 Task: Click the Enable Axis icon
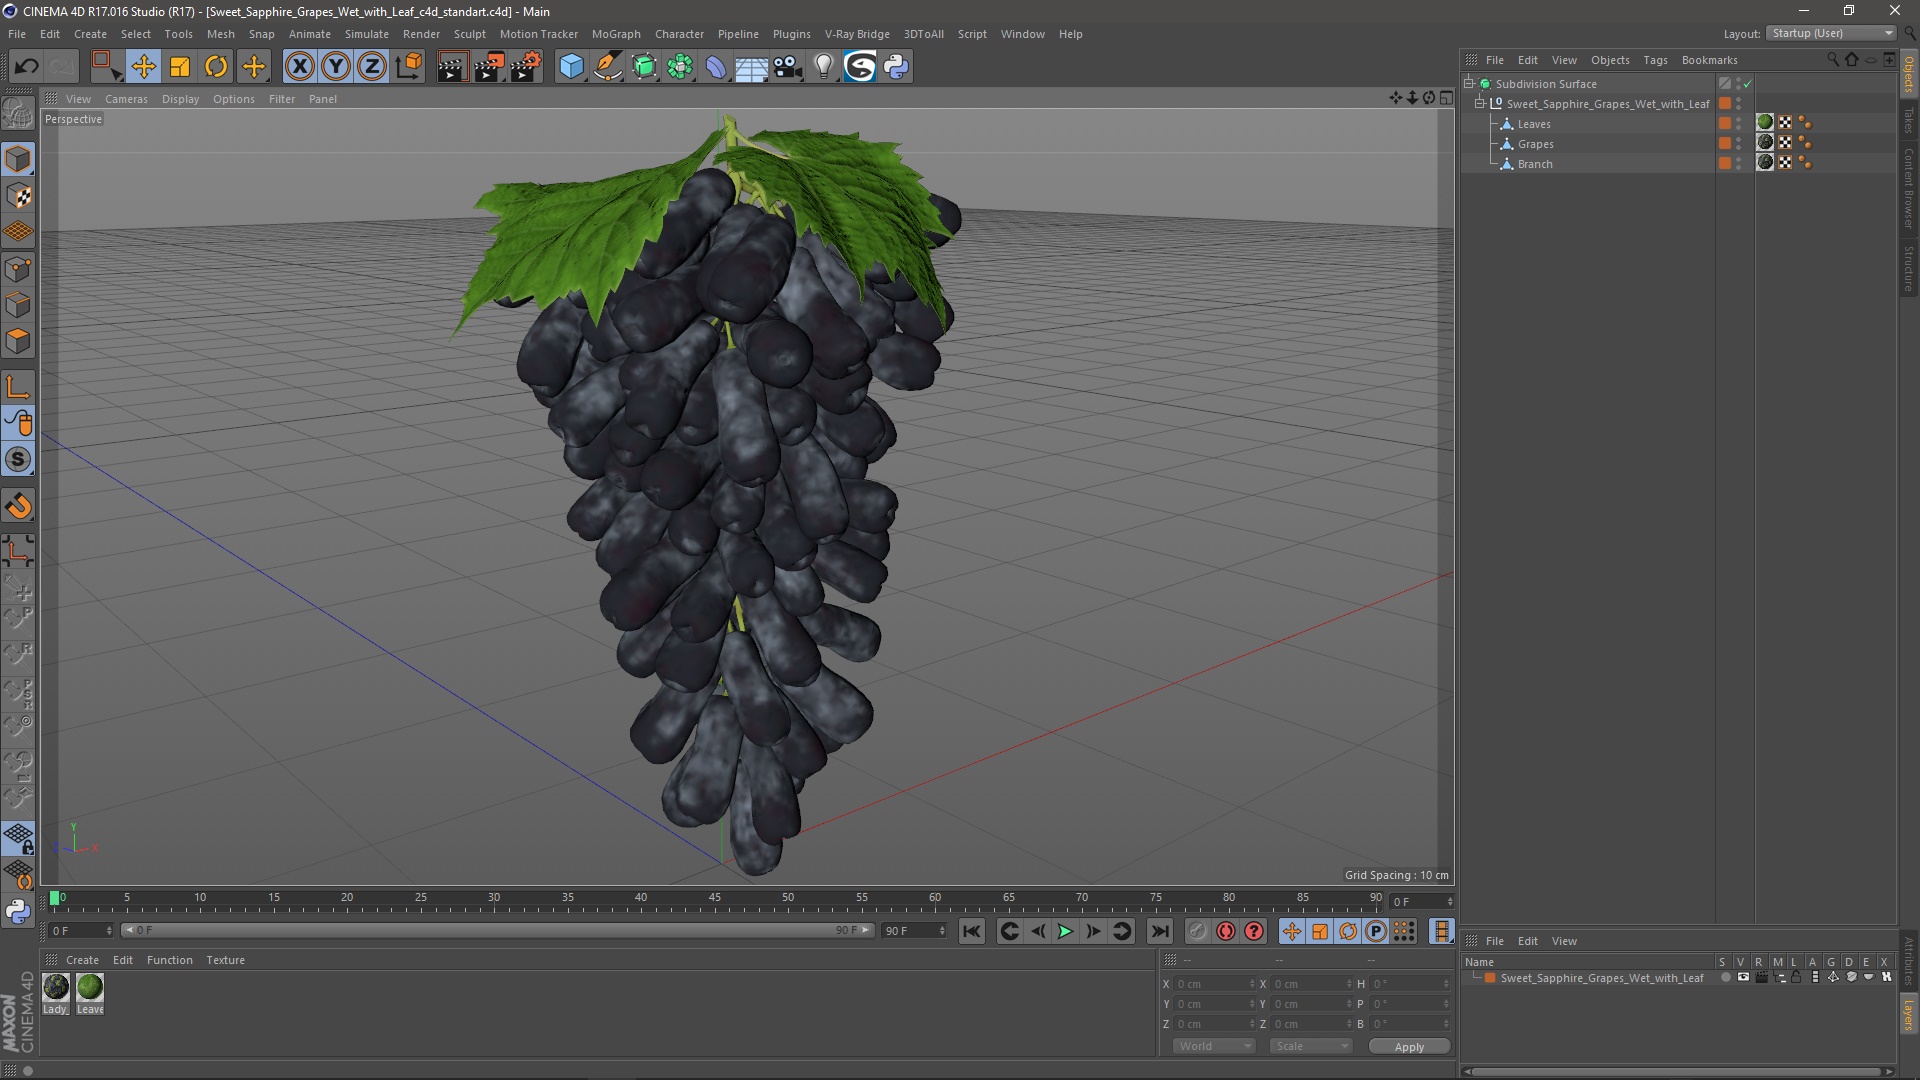[x=18, y=388]
